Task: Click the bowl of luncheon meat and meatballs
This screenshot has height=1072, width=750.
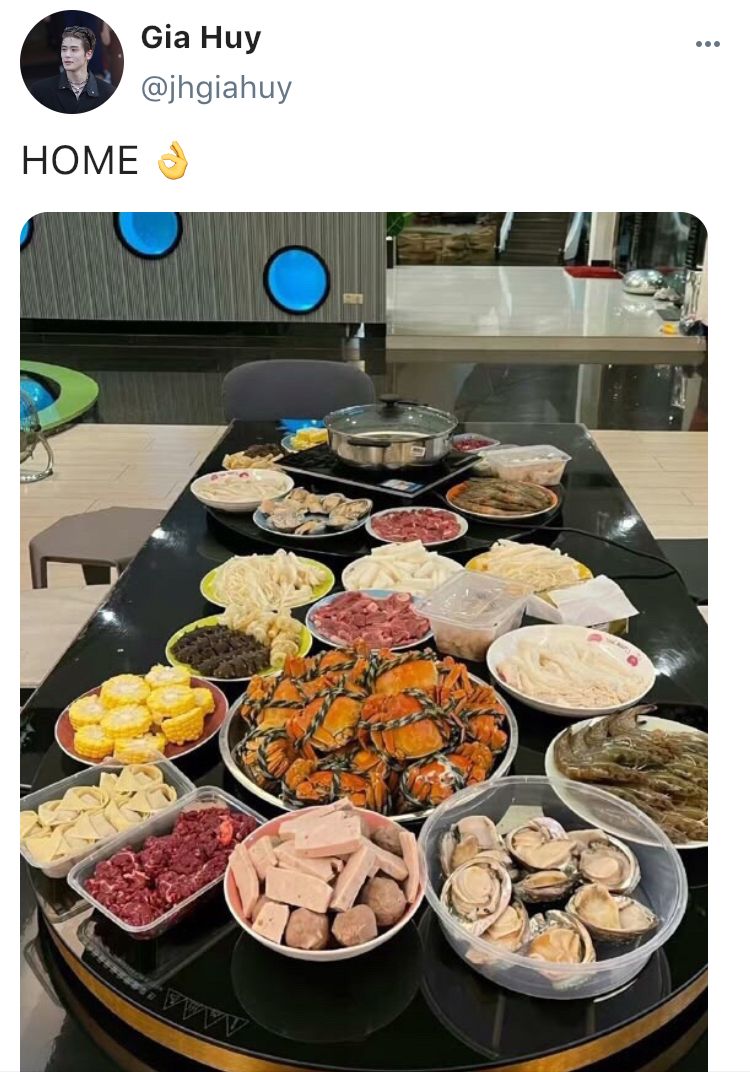Action: point(325,883)
